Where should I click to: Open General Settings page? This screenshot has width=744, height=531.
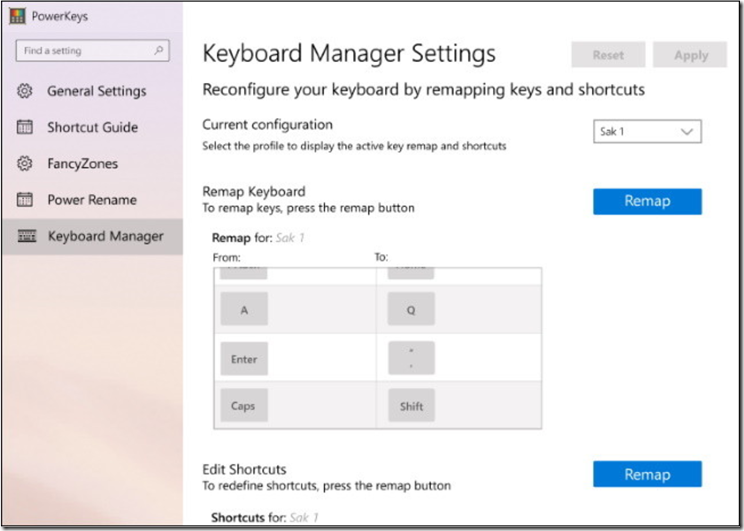pyautogui.click(x=96, y=91)
